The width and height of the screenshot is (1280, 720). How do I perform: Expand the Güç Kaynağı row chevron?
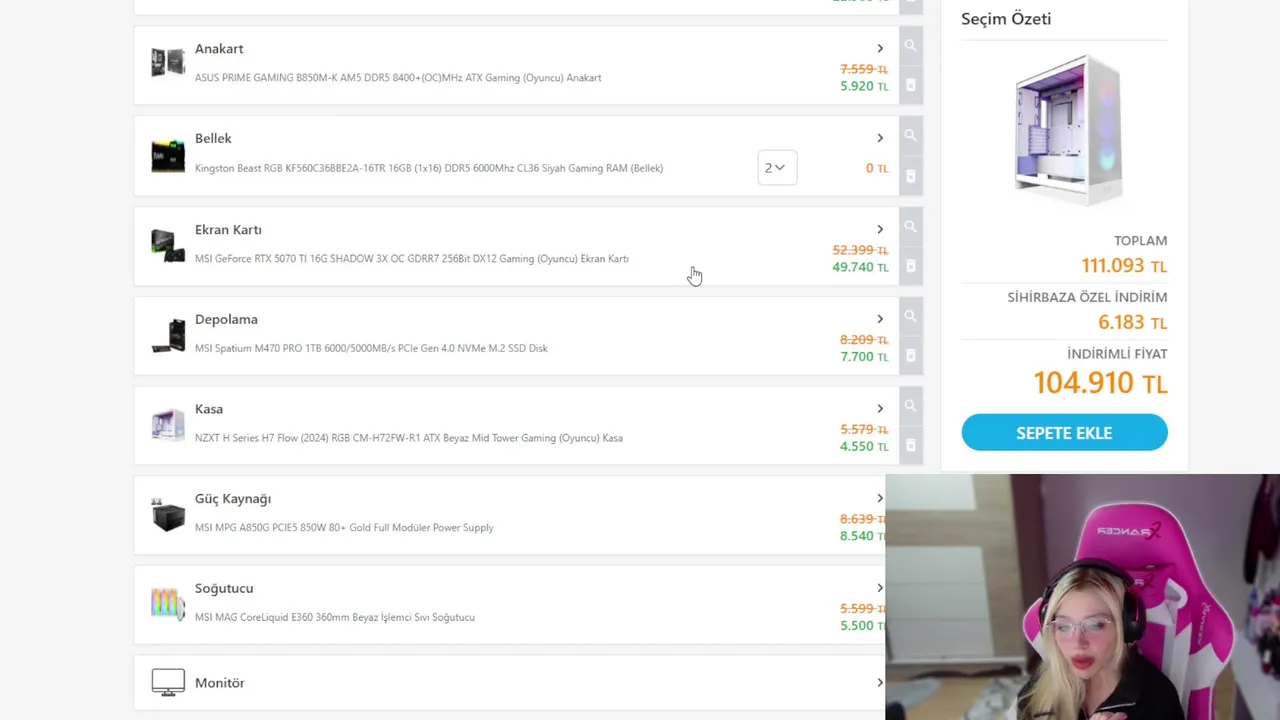click(880, 498)
